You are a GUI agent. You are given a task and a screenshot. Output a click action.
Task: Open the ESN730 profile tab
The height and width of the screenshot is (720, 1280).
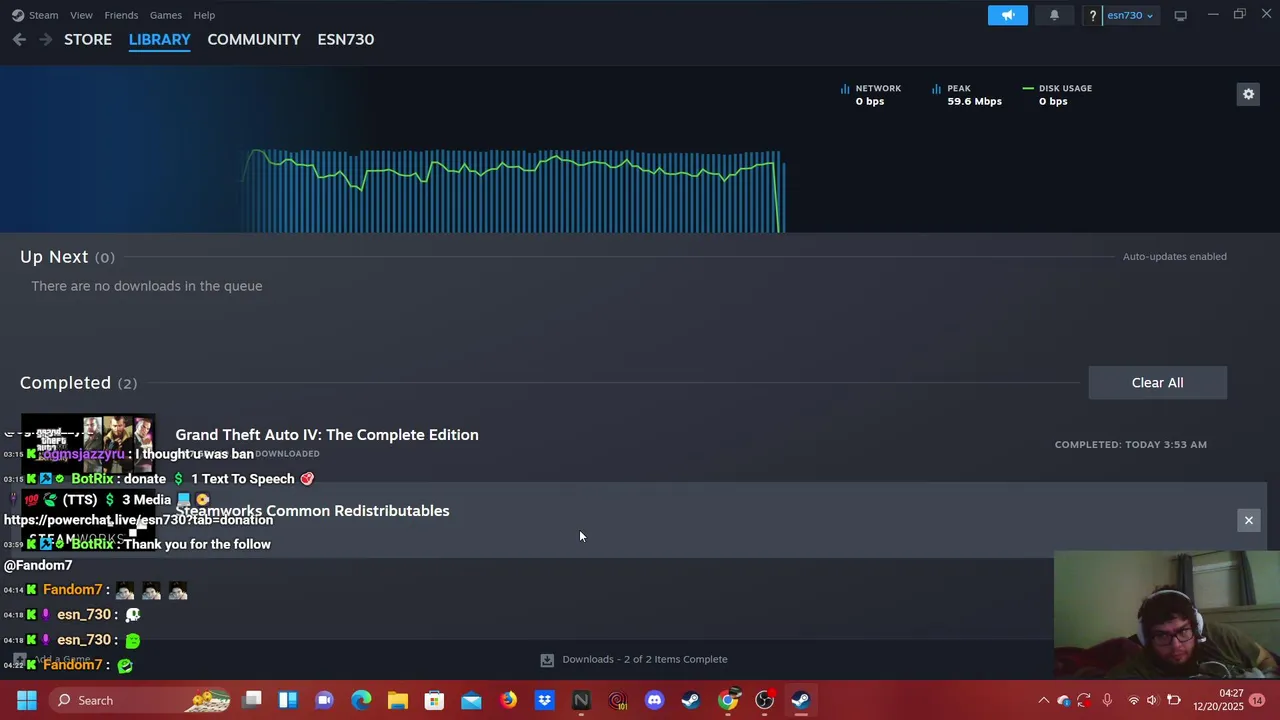pyautogui.click(x=346, y=39)
